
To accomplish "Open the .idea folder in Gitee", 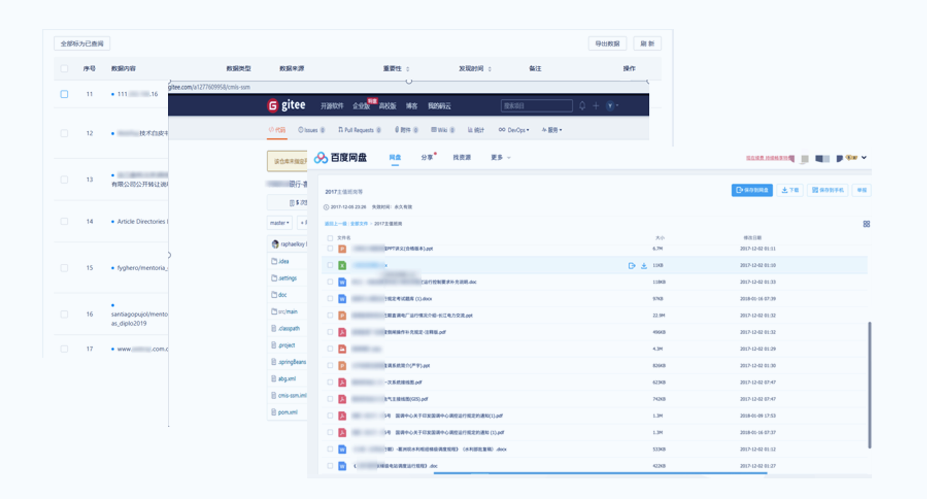I will [280, 261].
